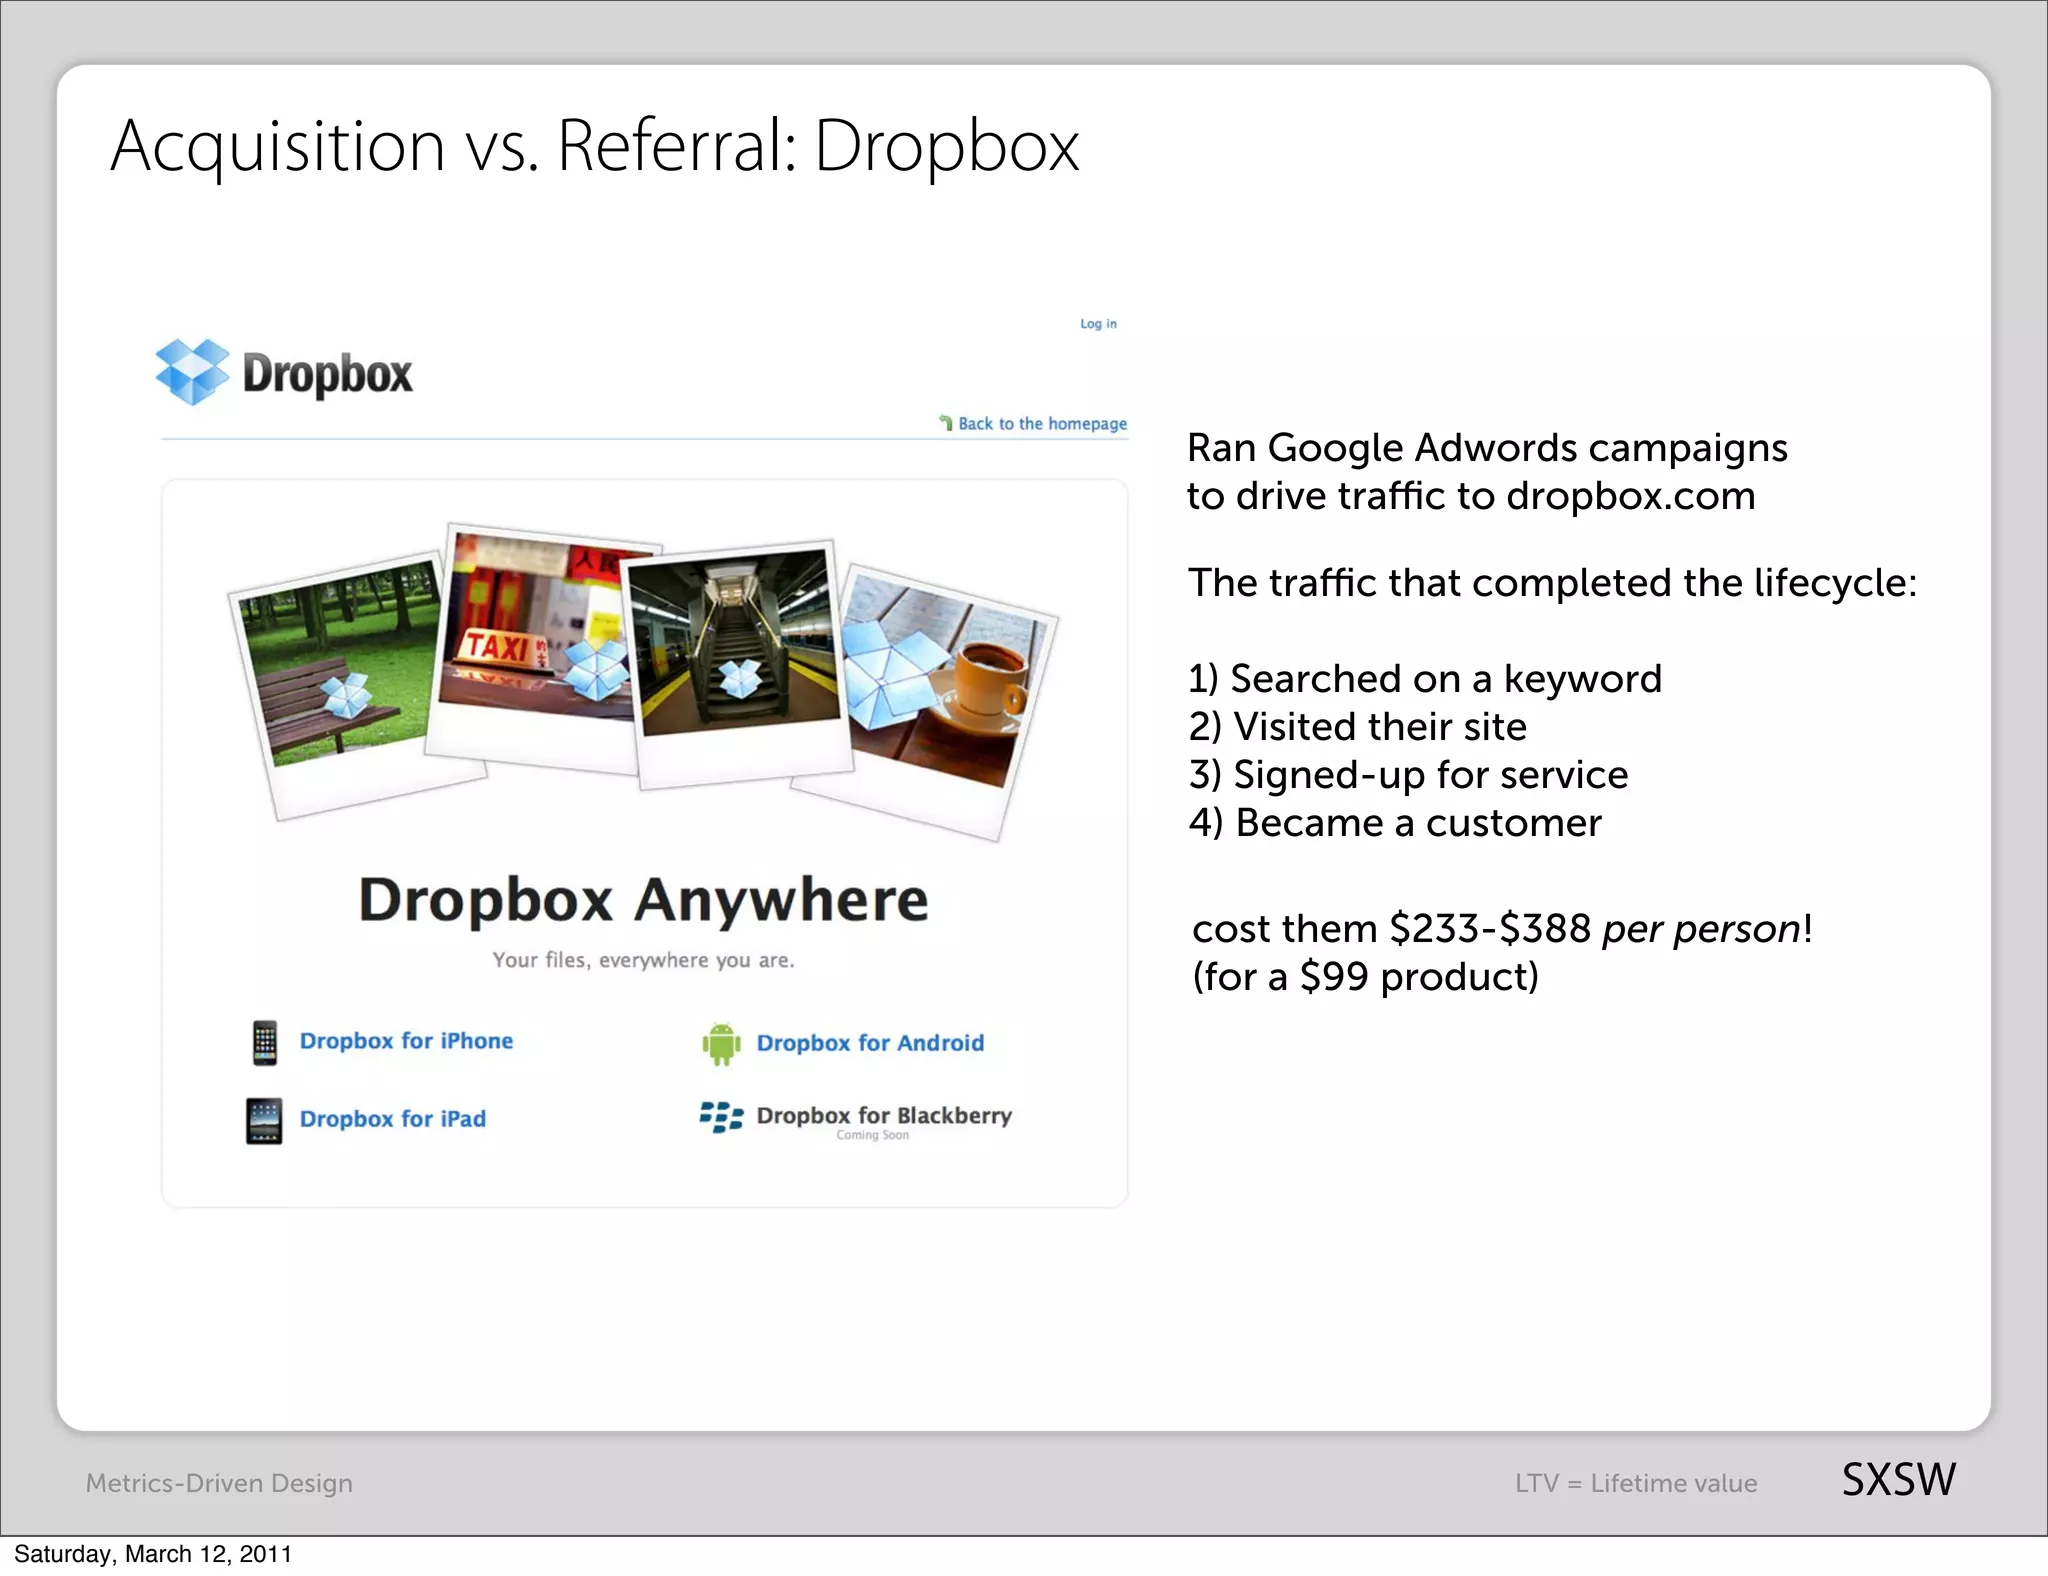This screenshot has height=1576, width=2048.
Task: Click the green Android robot icon
Action: (721, 1044)
